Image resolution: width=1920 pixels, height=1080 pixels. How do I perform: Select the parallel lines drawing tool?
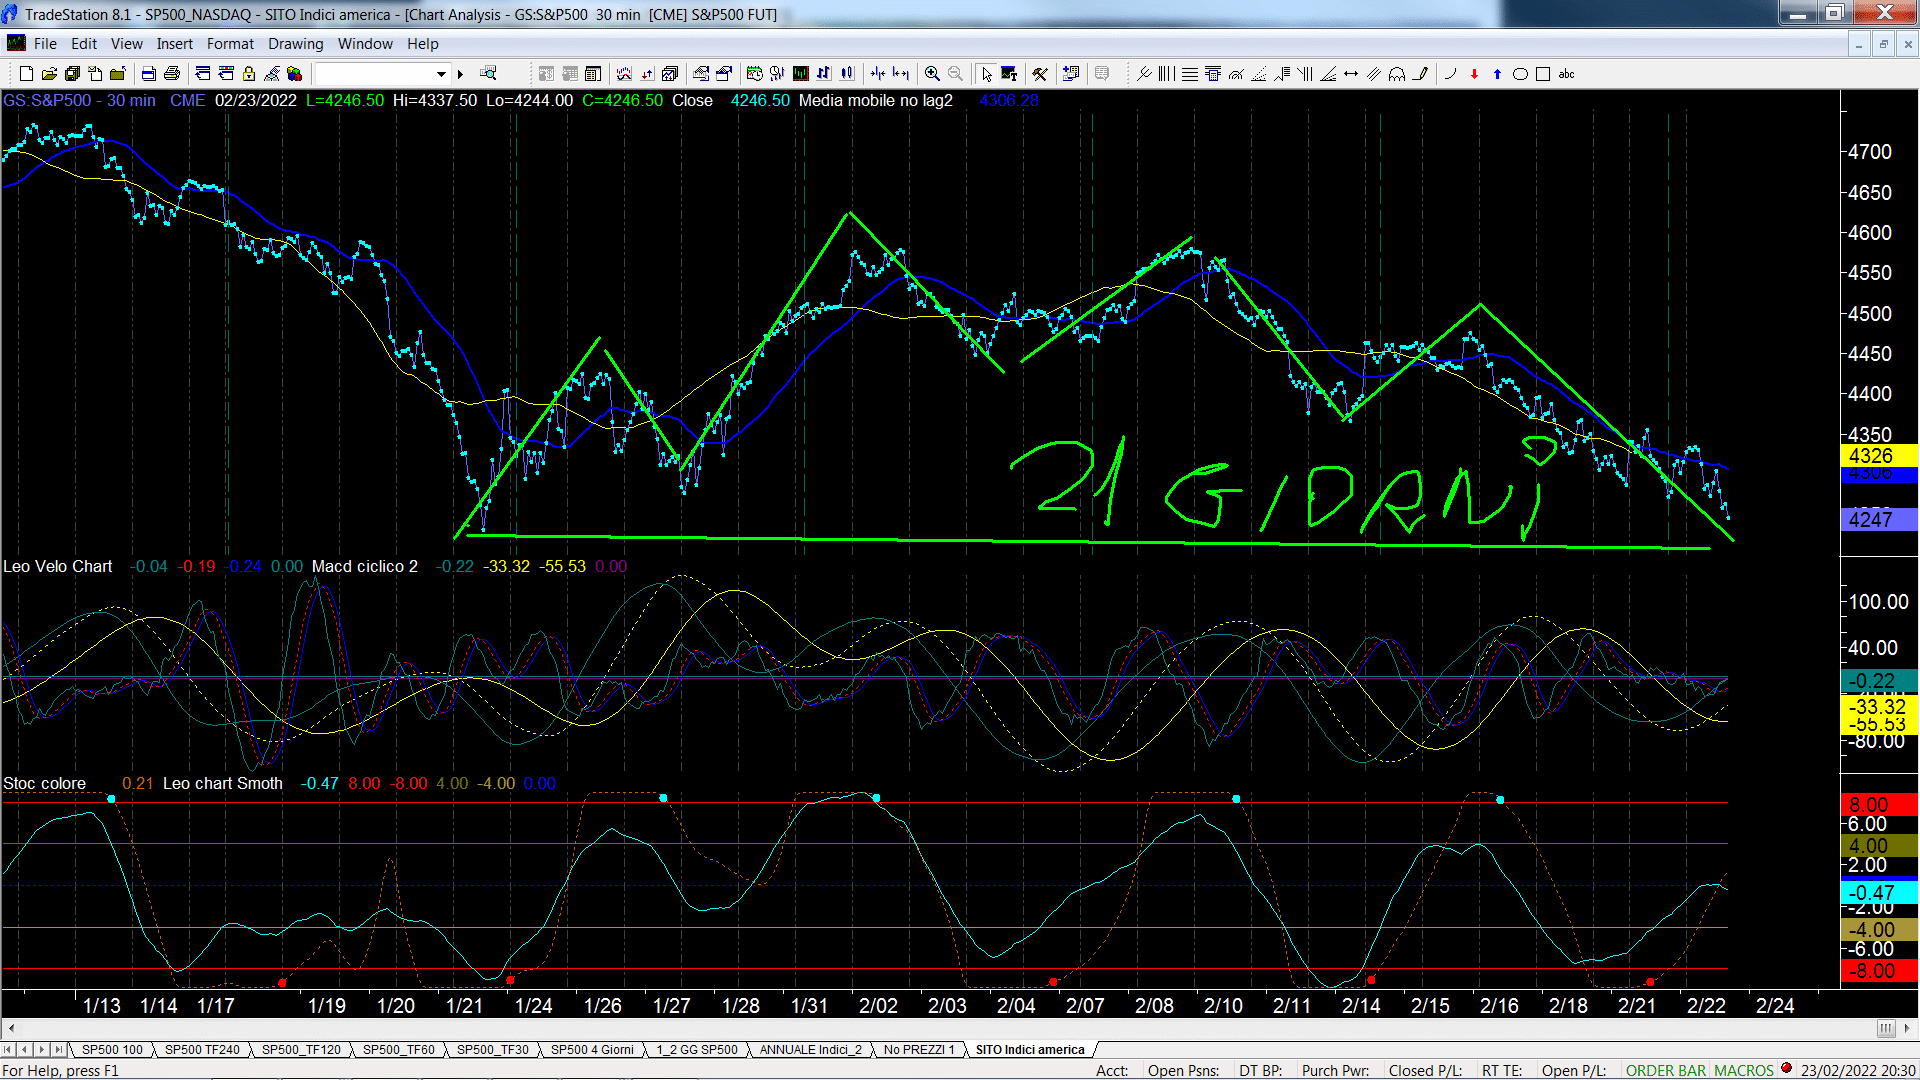coord(1374,73)
